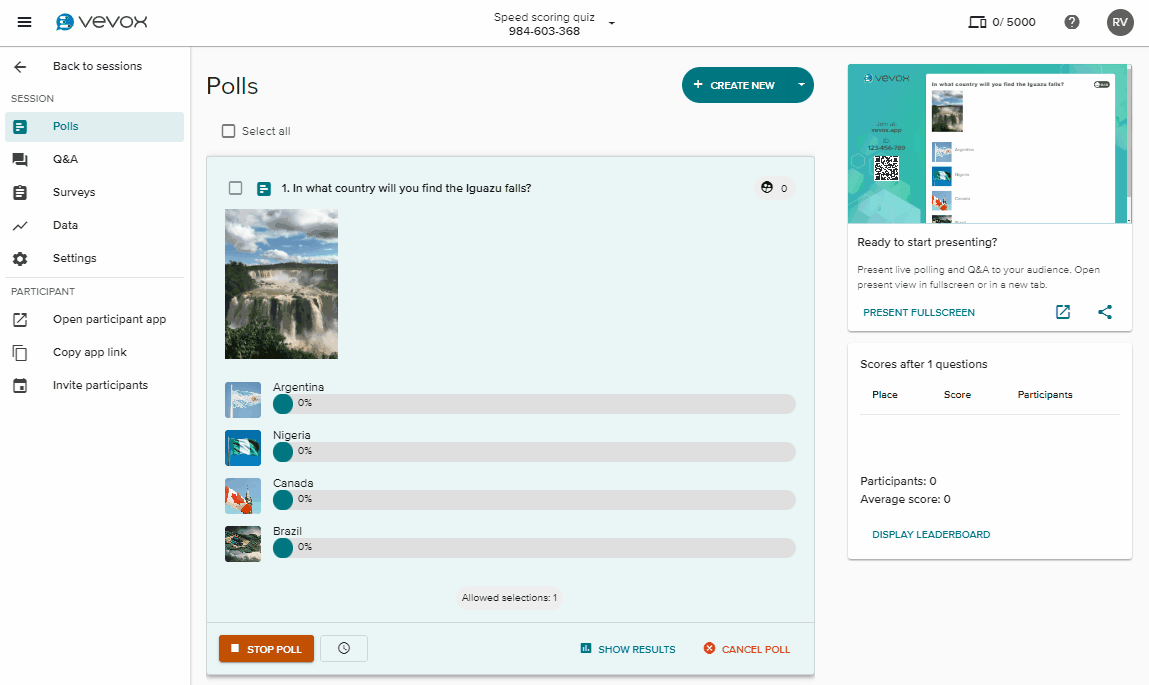This screenshot has width=1149, height=685.
Task: Click Cancel Poll
Action: click(747, 649)
